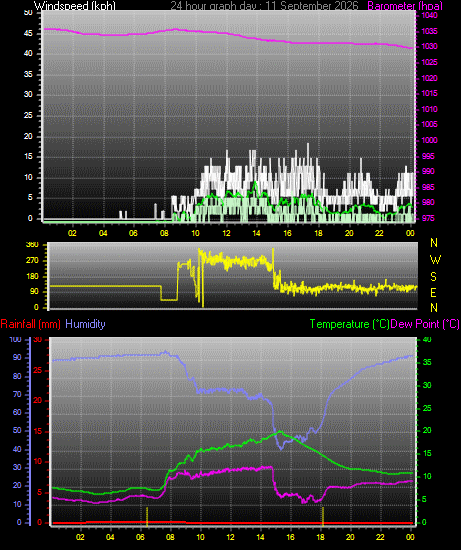Click the 12 hour label under windspeed graph

coord(226,233)
